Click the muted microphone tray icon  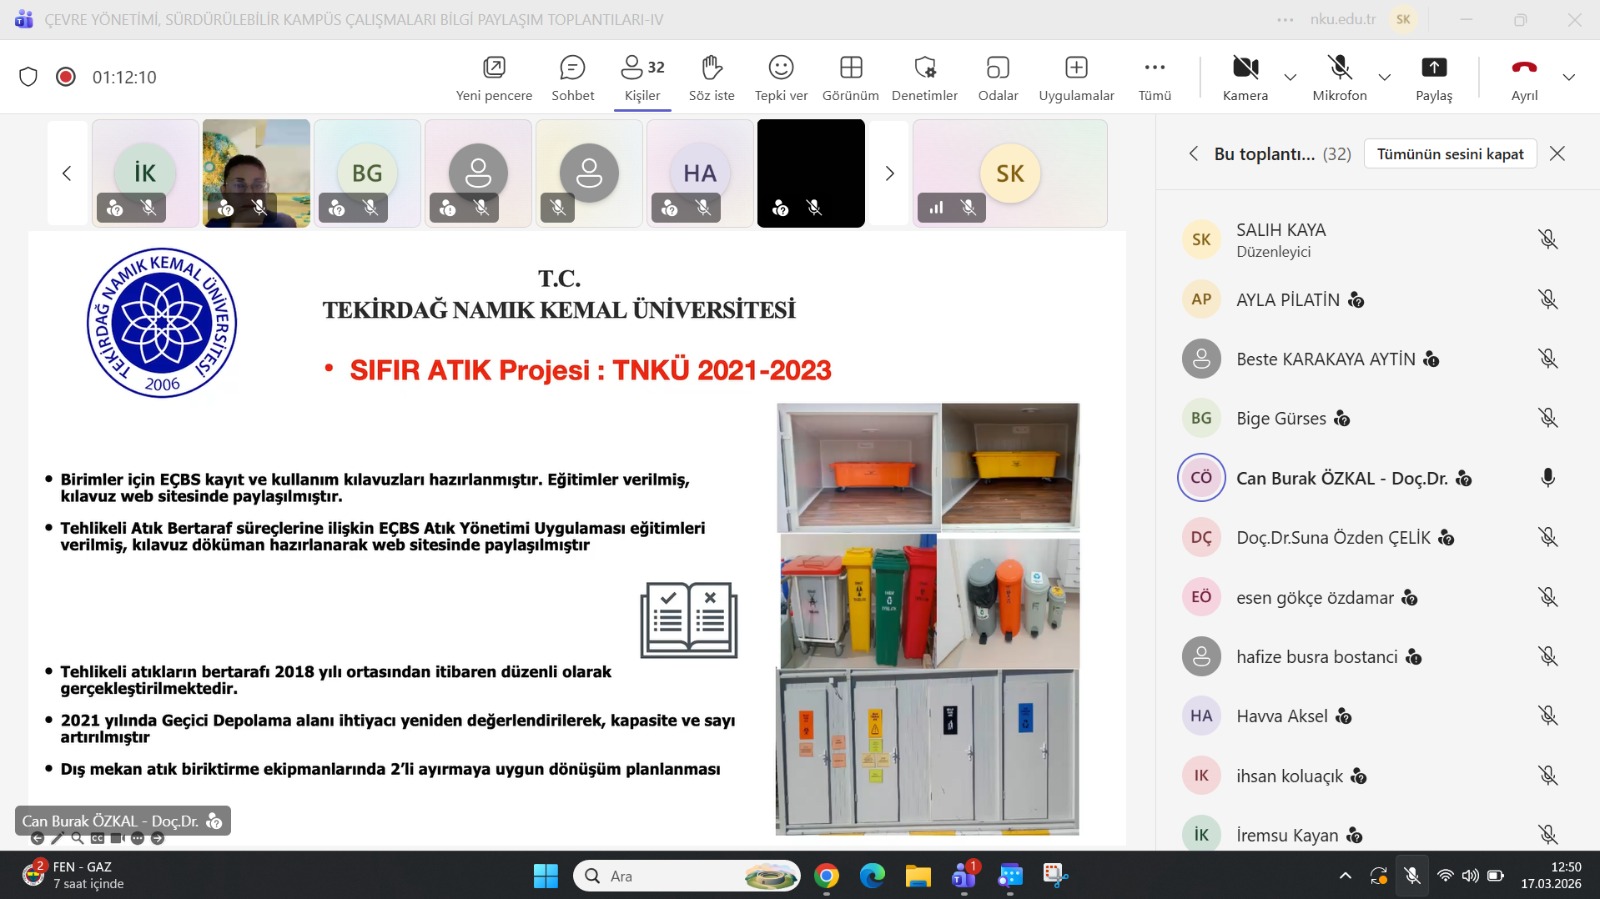pyautogui.click(x=1412, y=876)
